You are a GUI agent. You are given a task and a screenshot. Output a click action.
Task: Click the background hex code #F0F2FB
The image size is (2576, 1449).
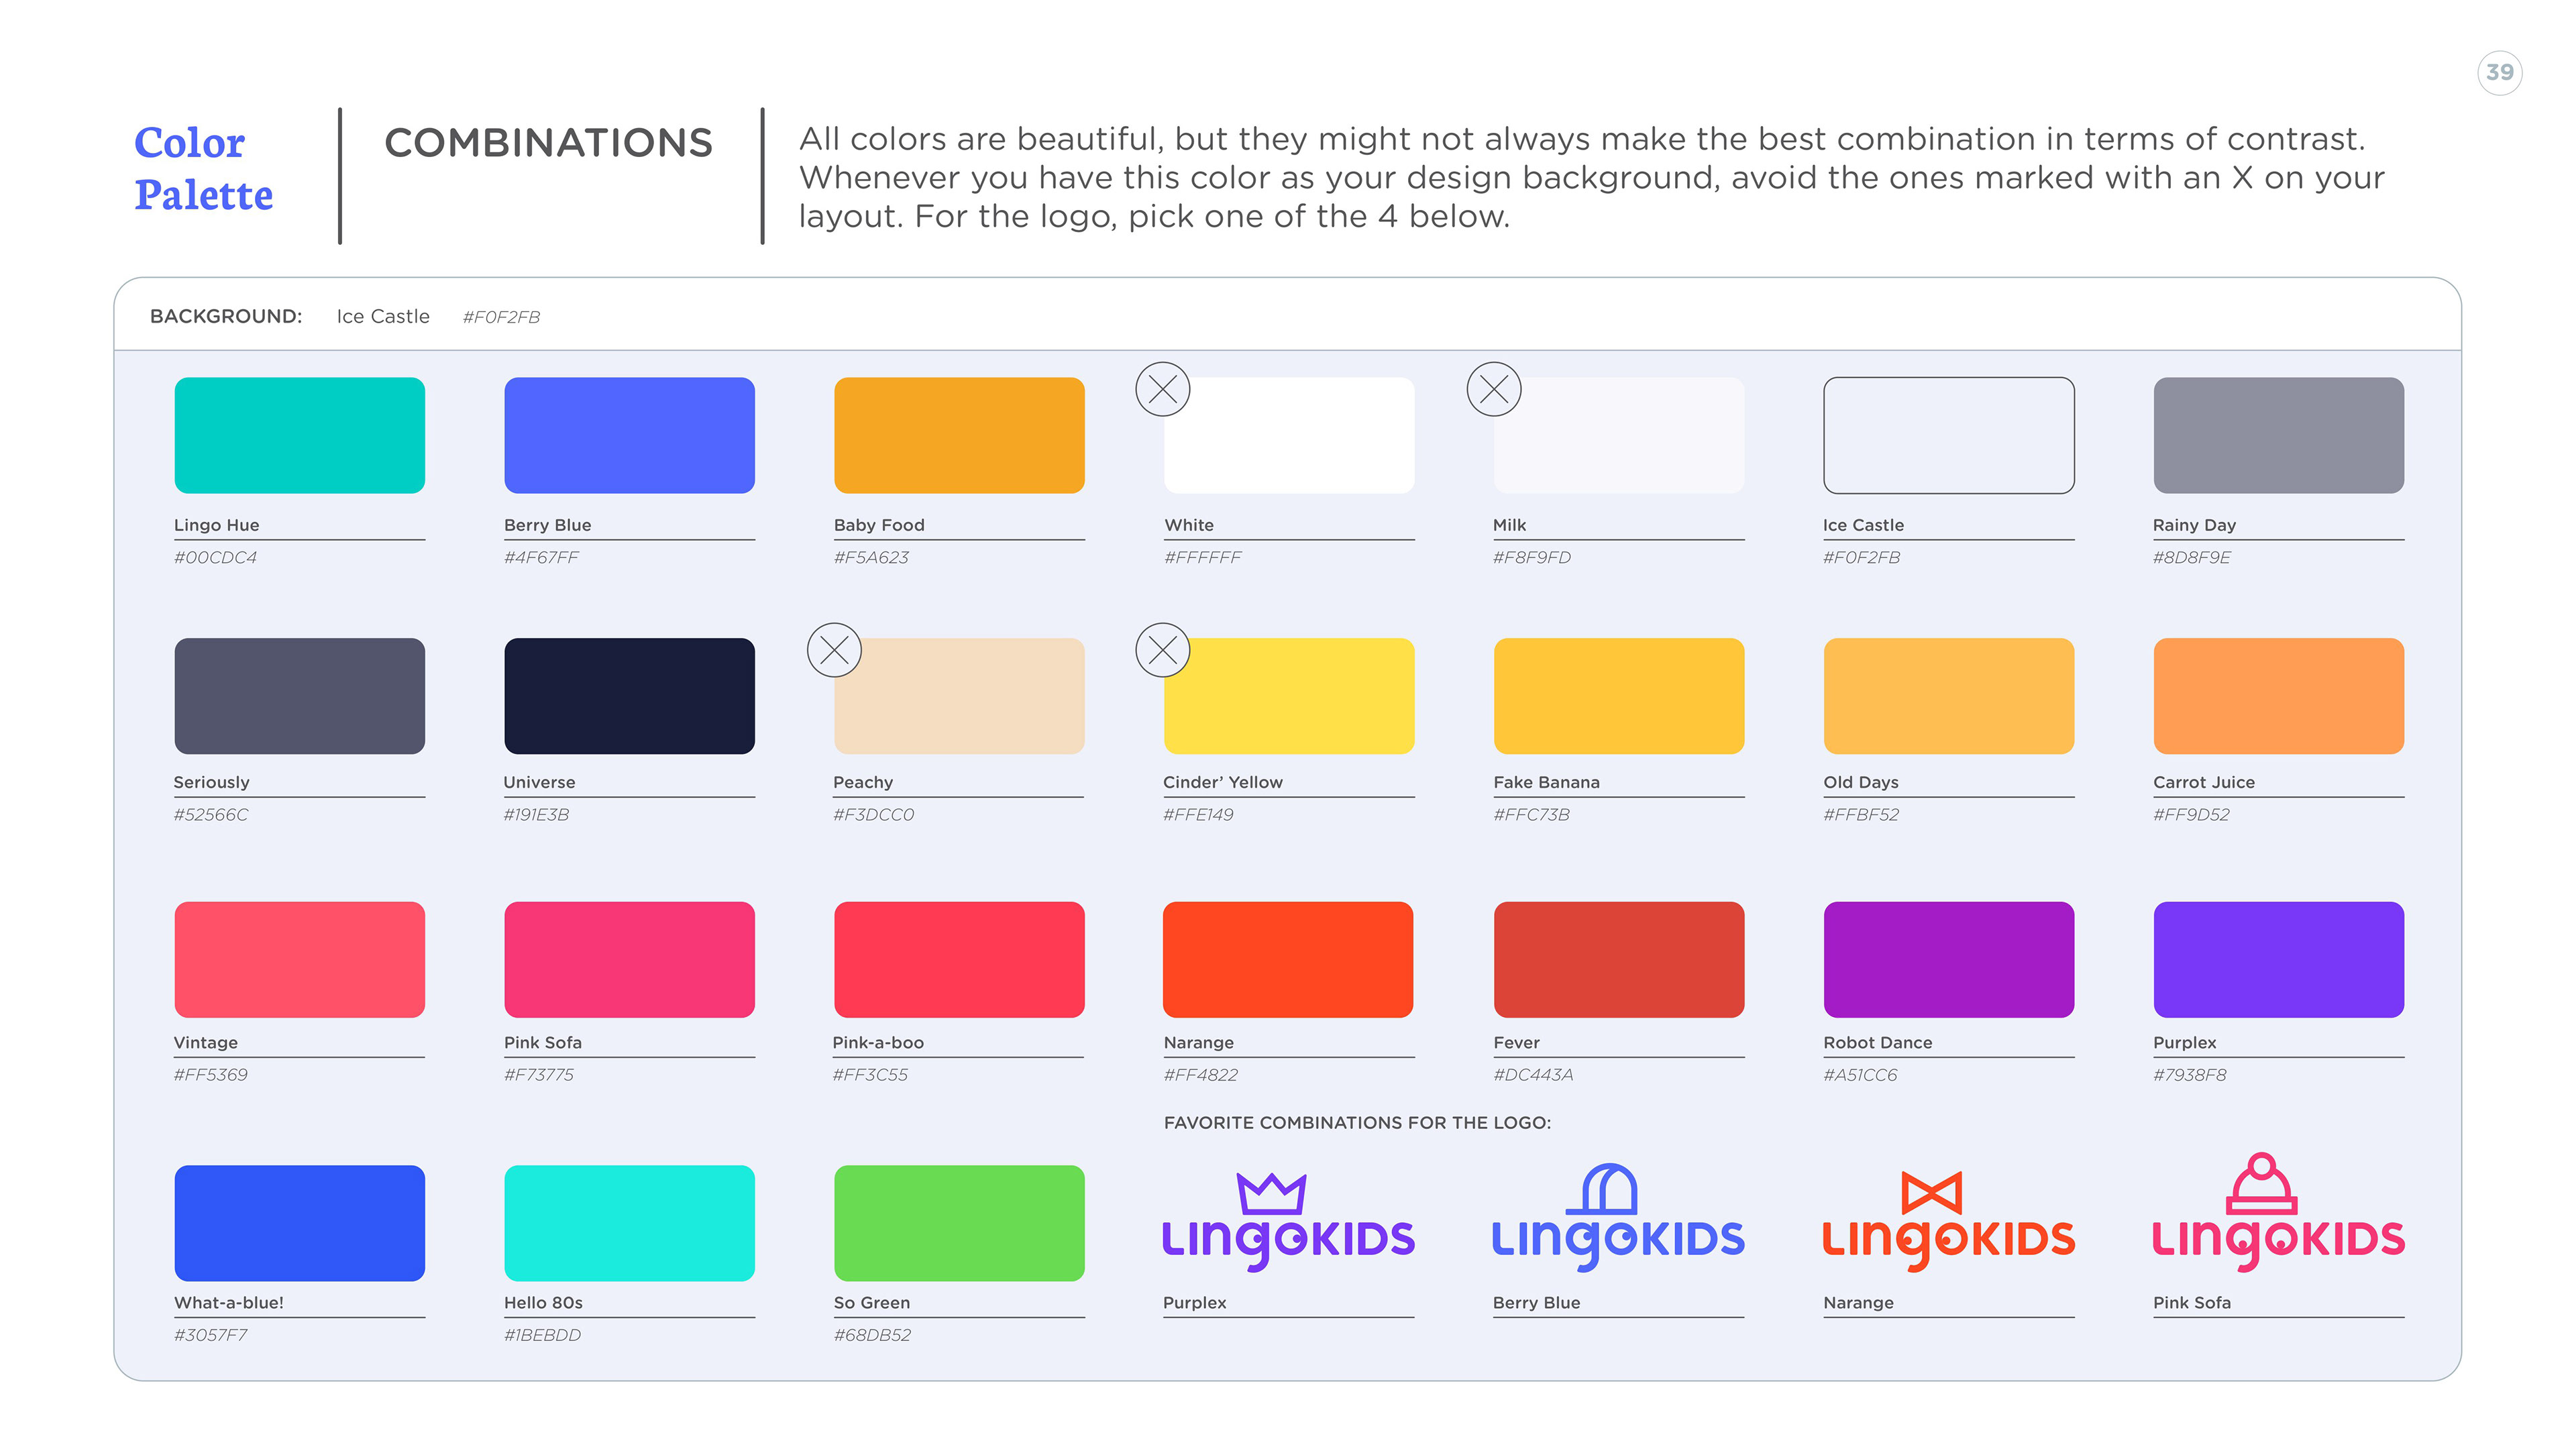[x=501, y=317]
